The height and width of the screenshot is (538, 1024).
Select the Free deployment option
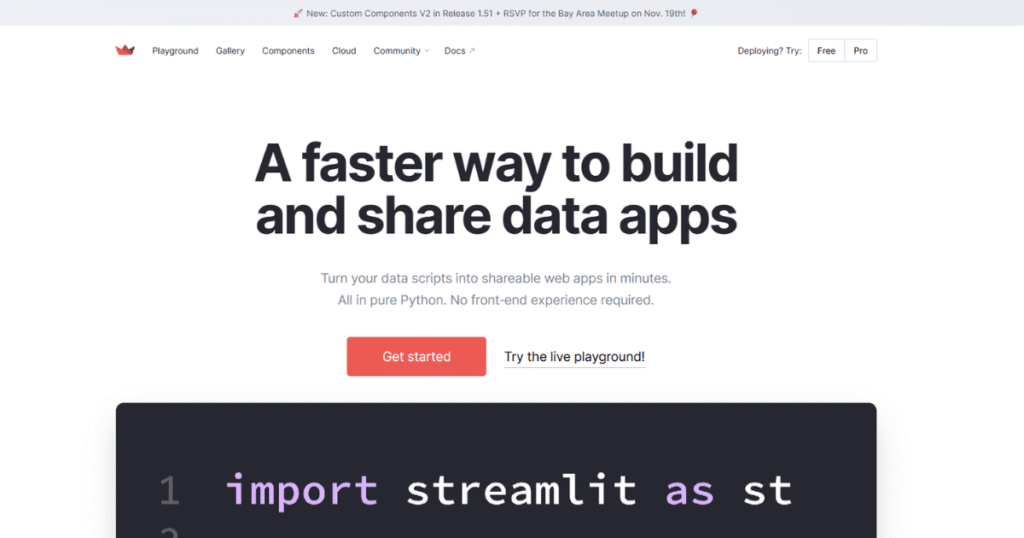coord(826,51)
